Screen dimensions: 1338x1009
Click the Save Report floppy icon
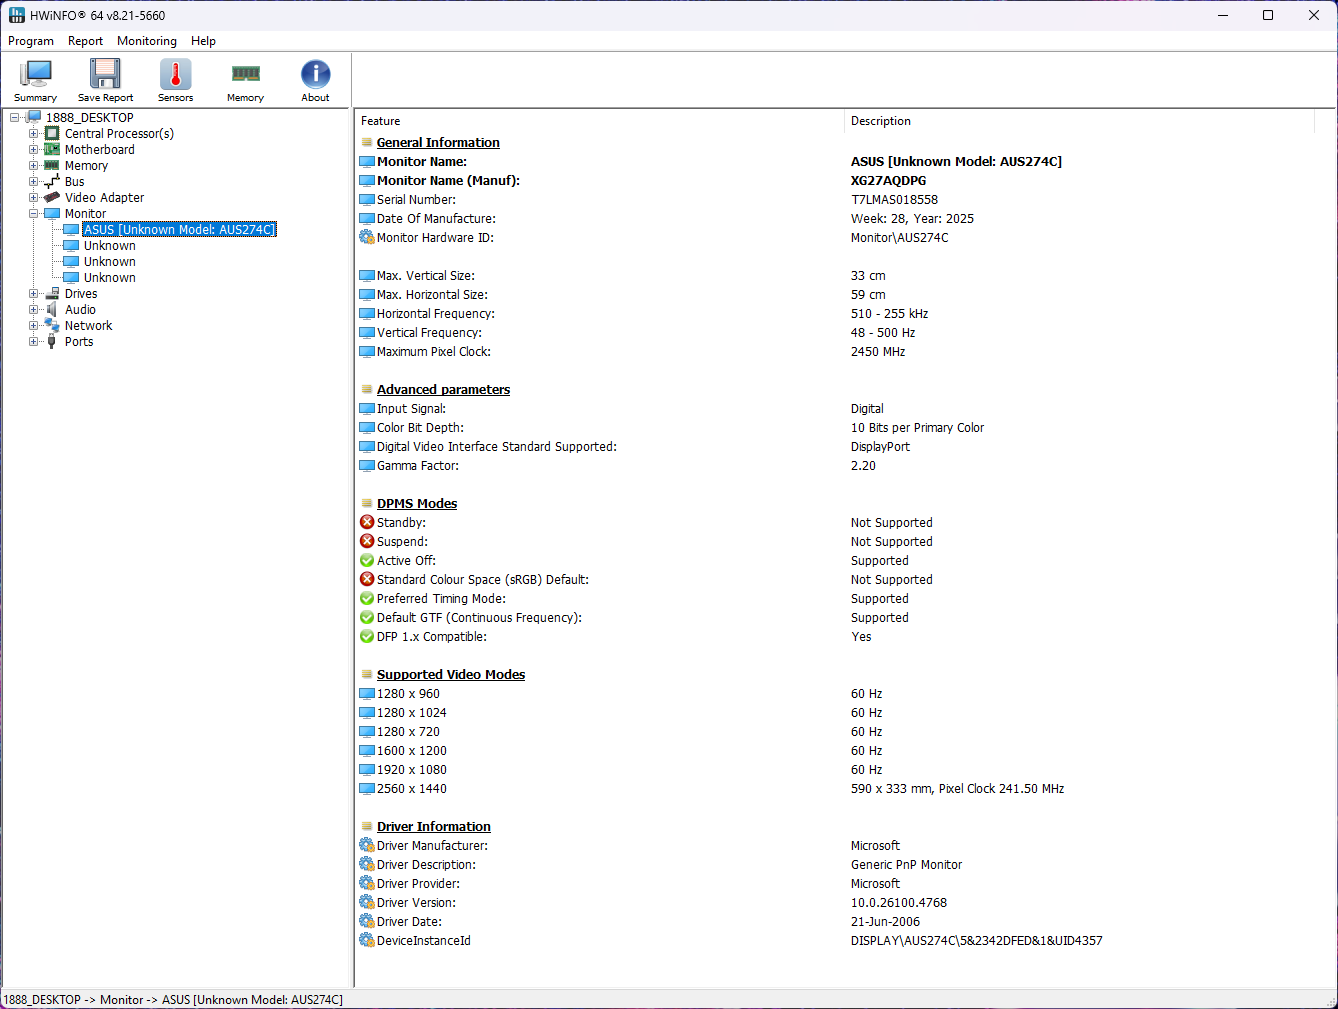[105, 75]
